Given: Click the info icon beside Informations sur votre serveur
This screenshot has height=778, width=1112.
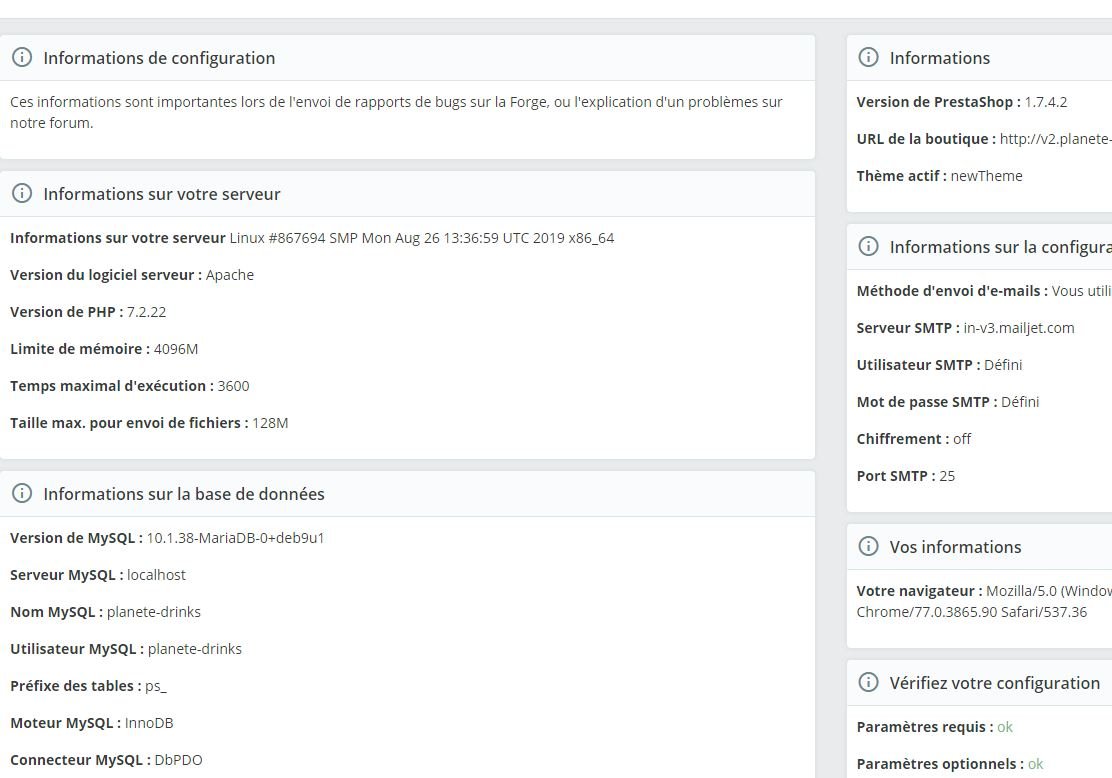Looking at the screenshot, I should click(22, 194).
